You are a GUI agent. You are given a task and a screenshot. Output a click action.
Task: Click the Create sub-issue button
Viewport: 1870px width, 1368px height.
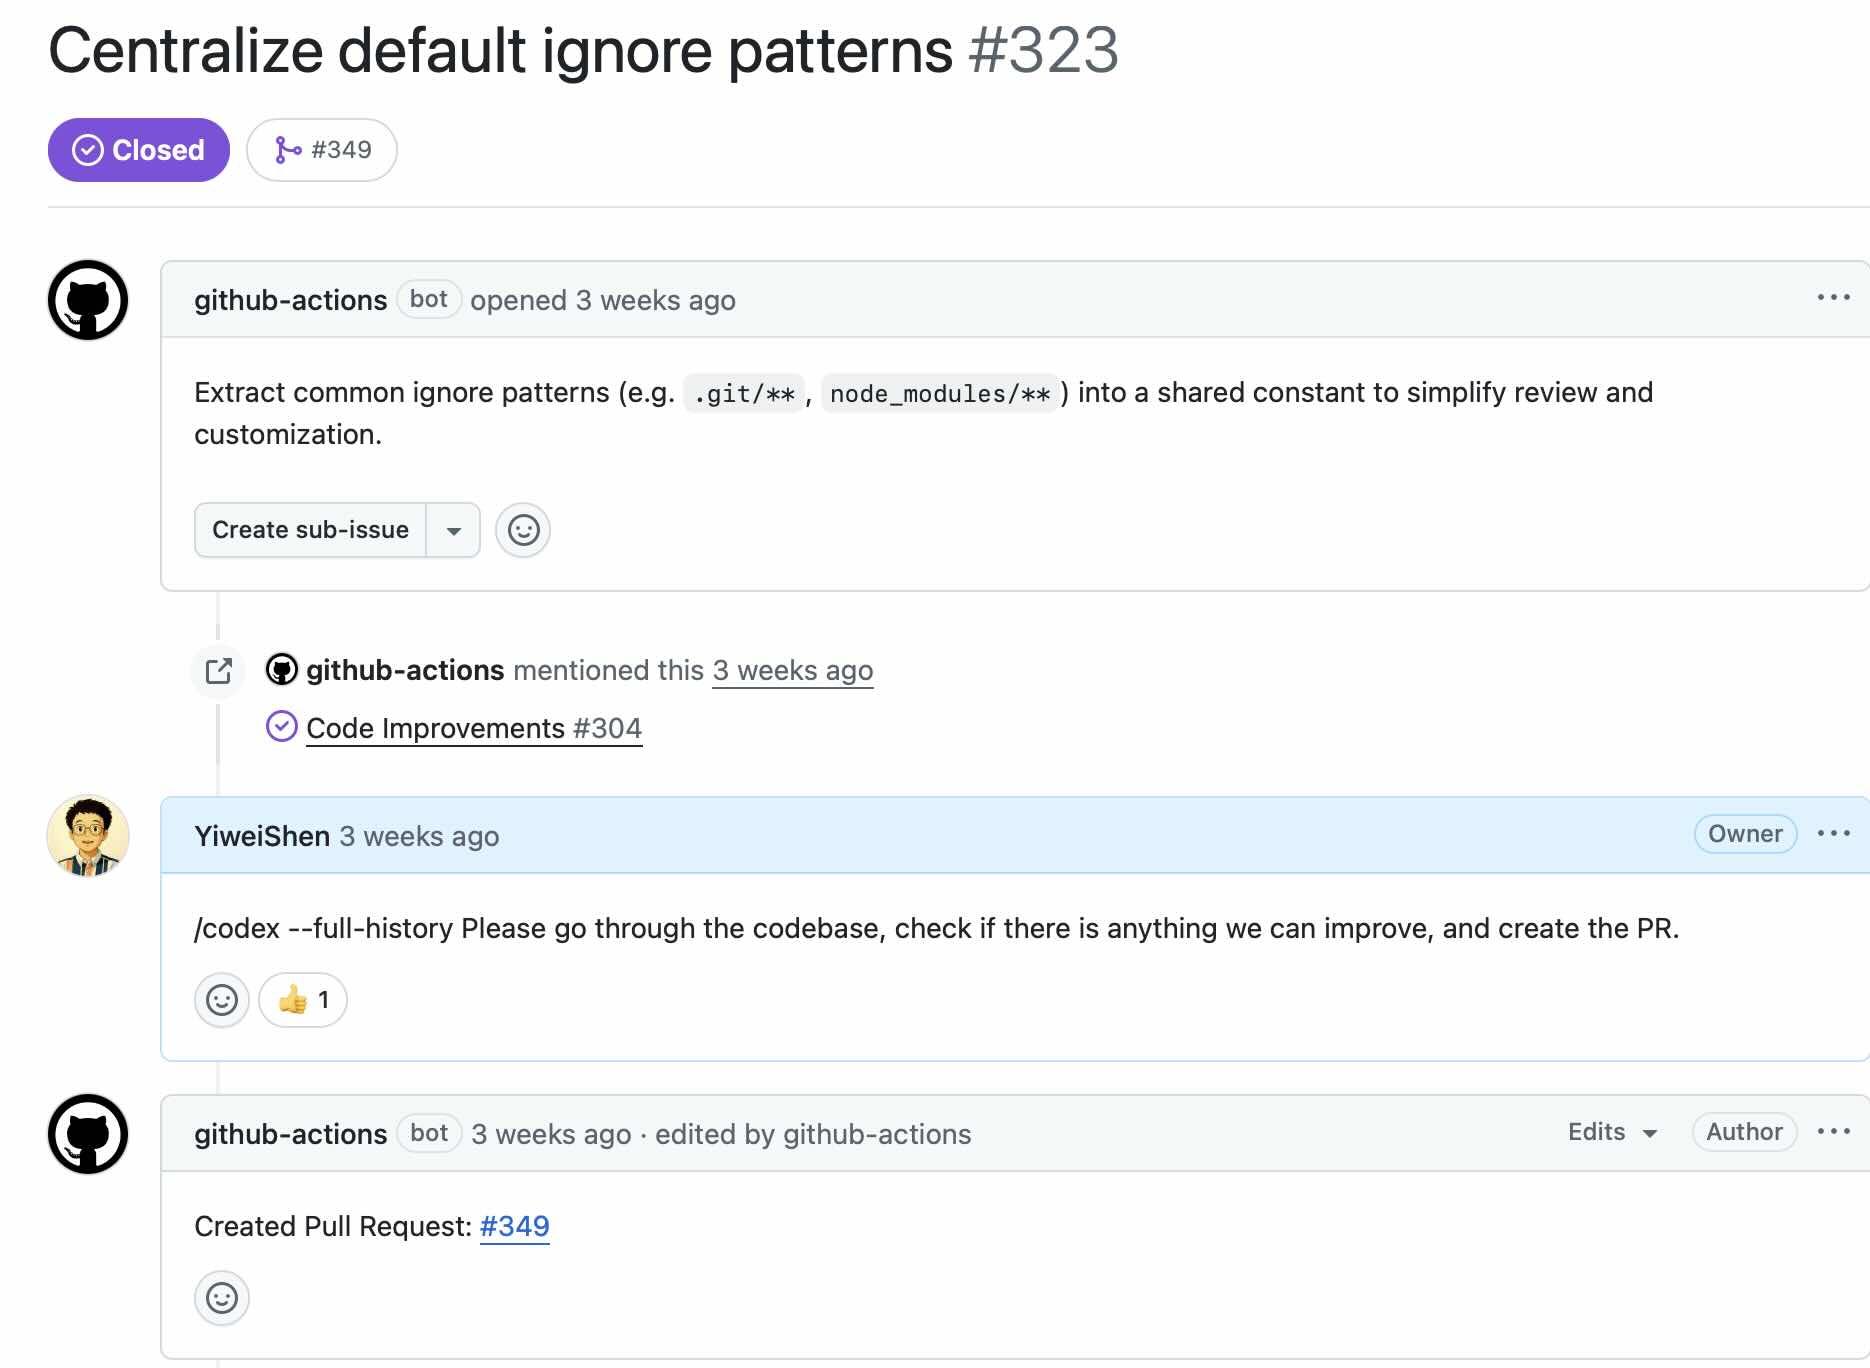(x=310, y=530)
